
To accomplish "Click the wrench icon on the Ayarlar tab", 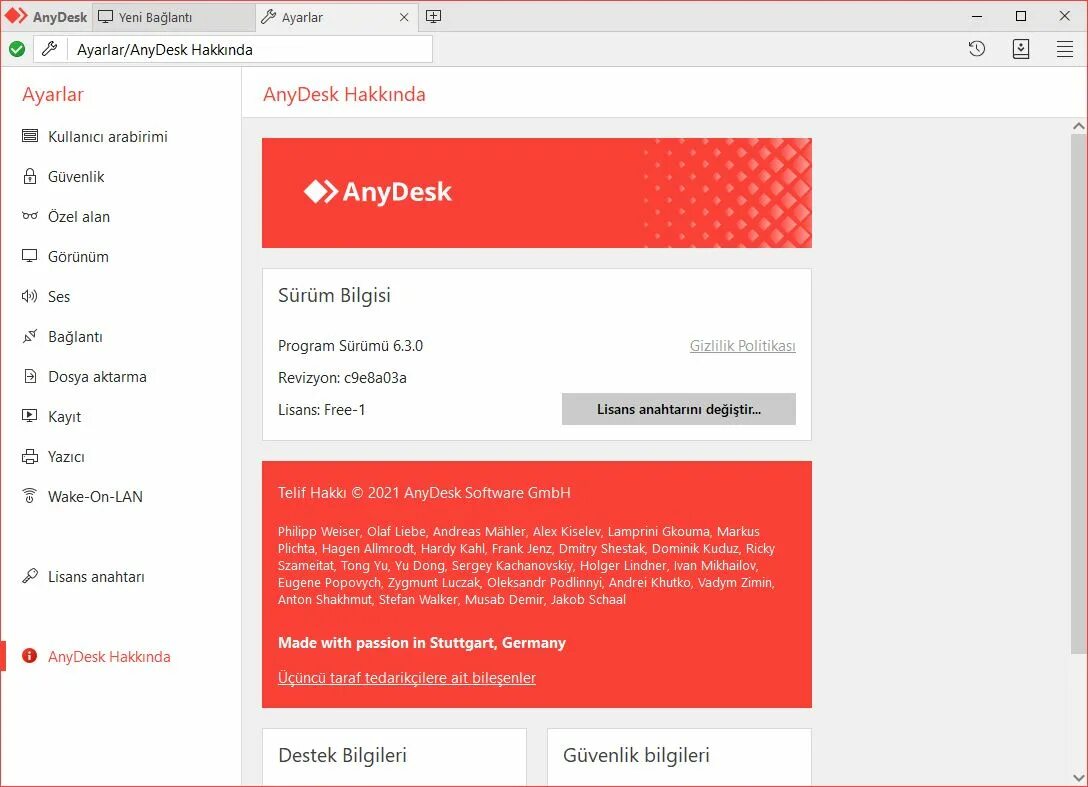I will tap(269, 17).
